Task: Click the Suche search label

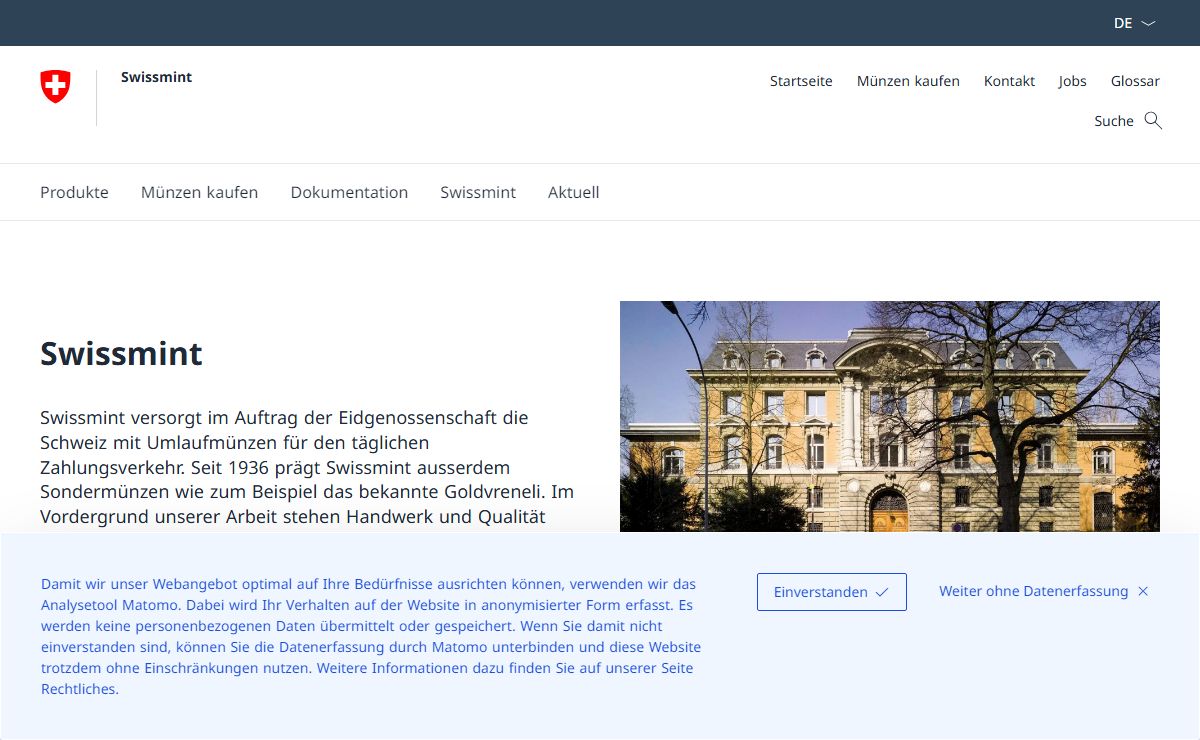Action: tap(1113, 121)
